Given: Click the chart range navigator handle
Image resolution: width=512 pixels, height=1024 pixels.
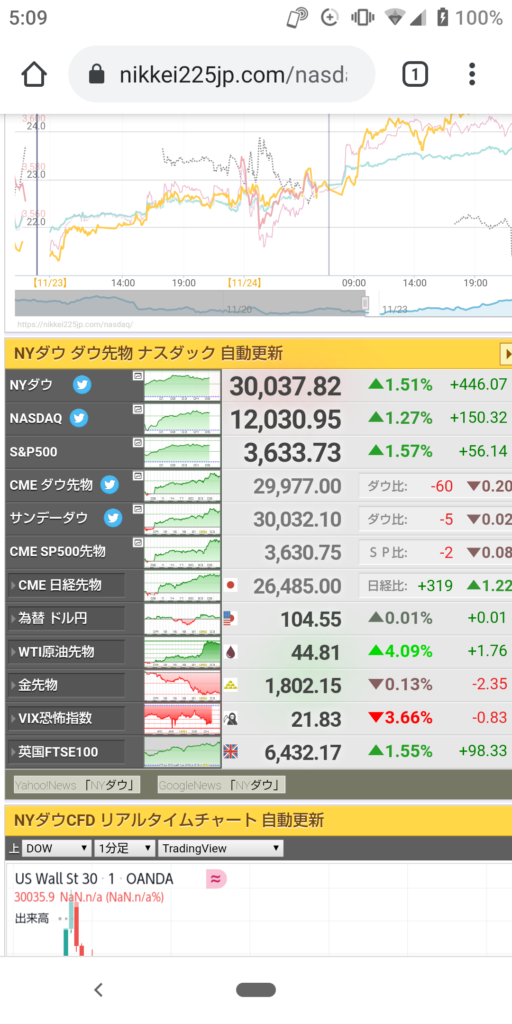Looking at the screenshot, I should pyautogui.click(x=365, y=303).
